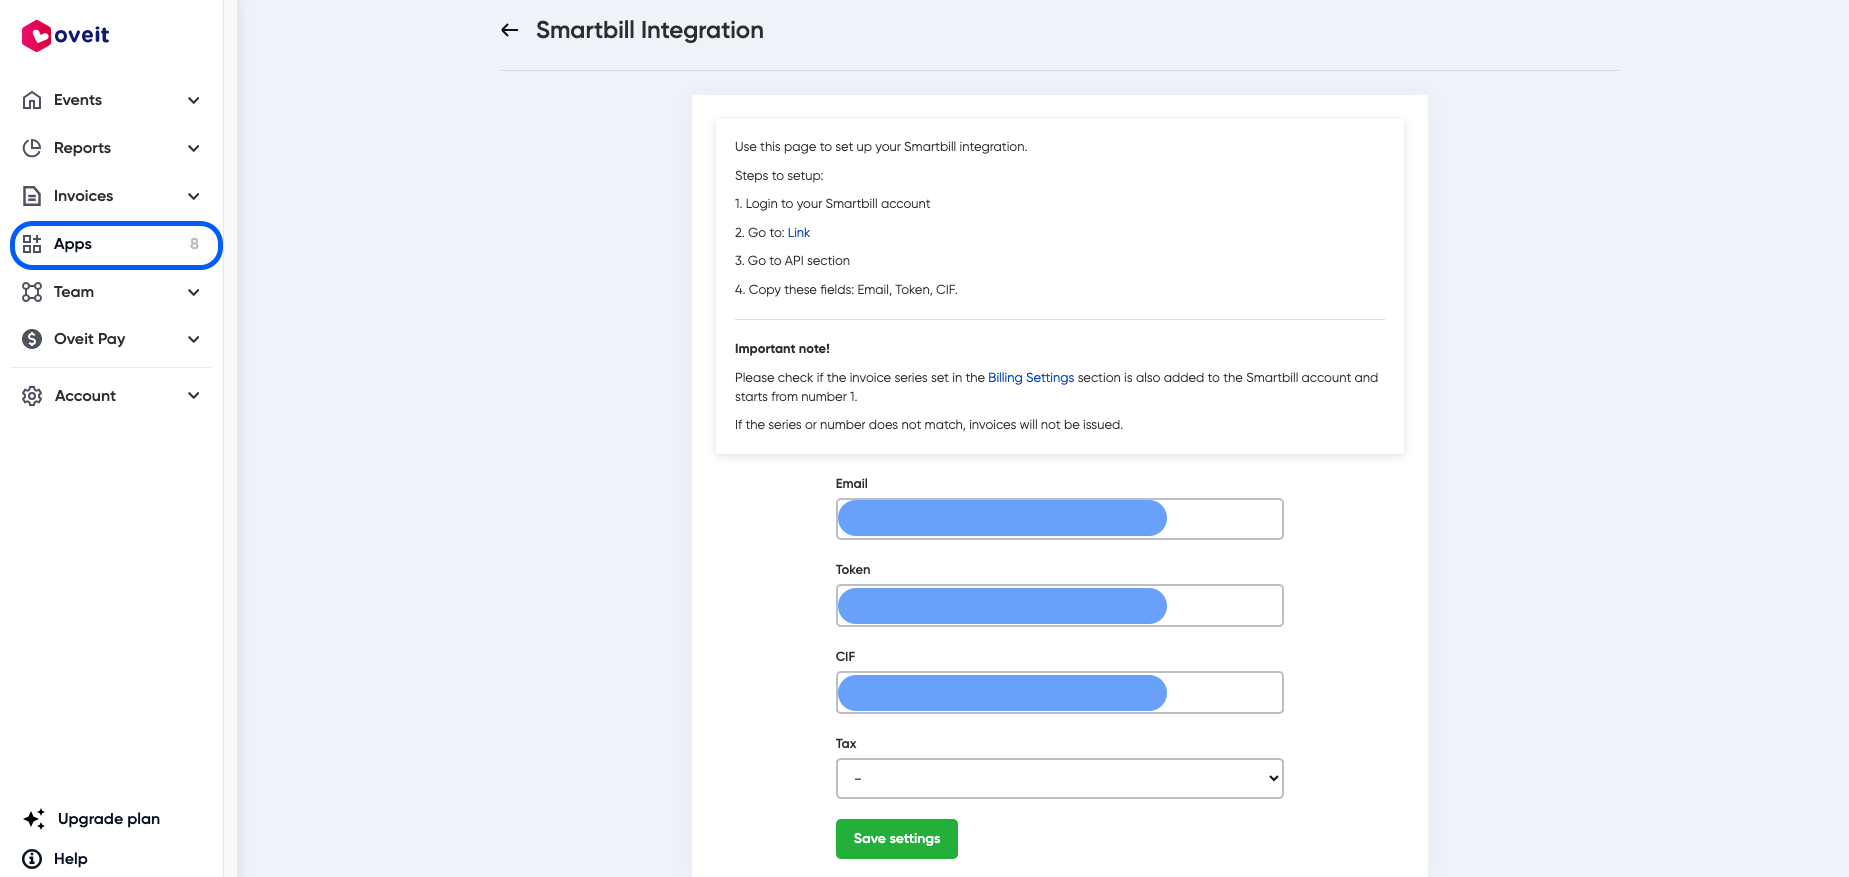This screenshot has width=1849, height=877.
Task: Open the Billing Settings link
Action: pos(1031,378)
